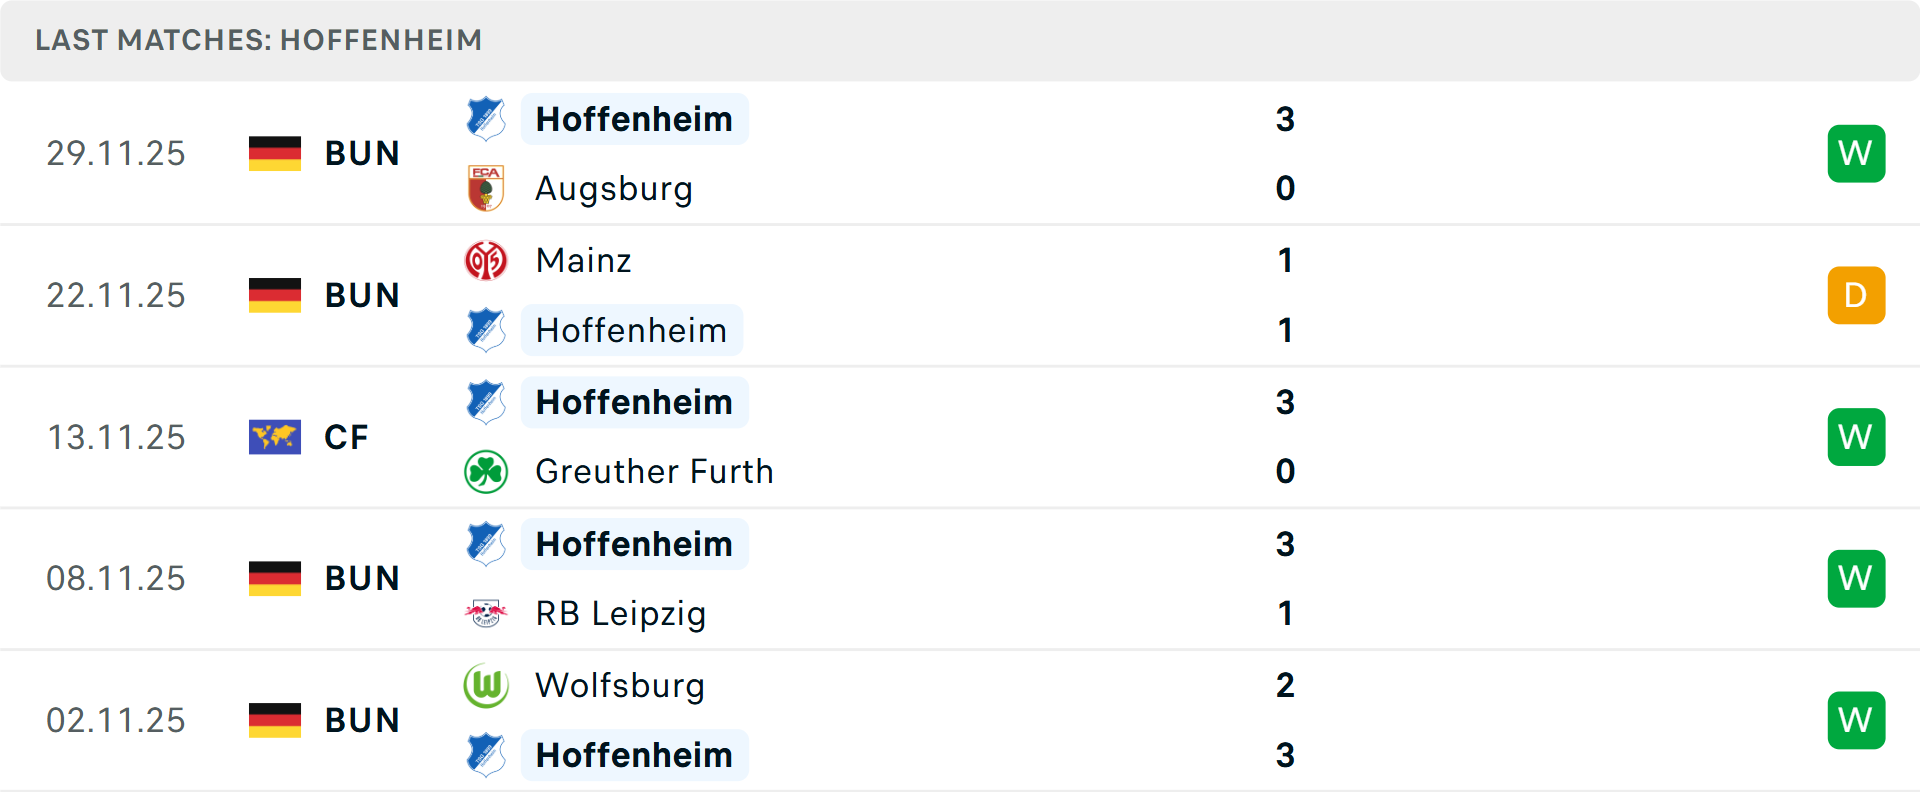
Task: Click the Augsburg club crest icon
Action: [486, 188]
